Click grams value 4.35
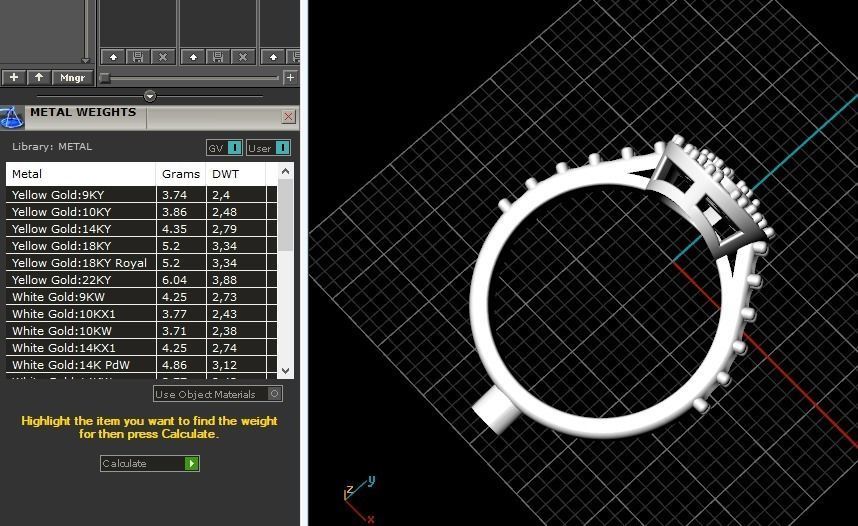The width and height of the screenshot is (858, 526). [x=175, y=229]
